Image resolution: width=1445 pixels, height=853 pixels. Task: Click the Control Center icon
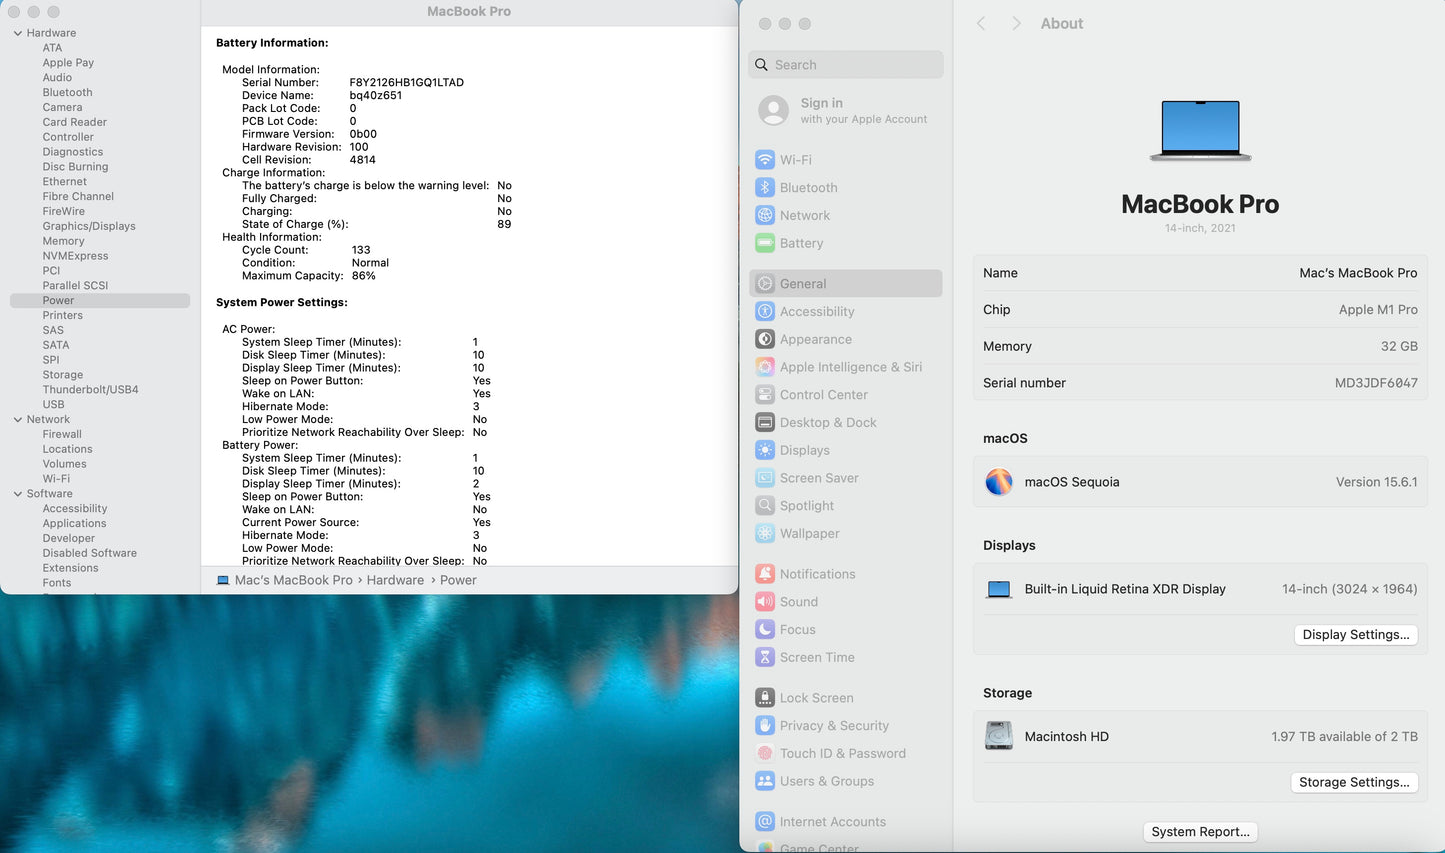(x=765, y=395)
